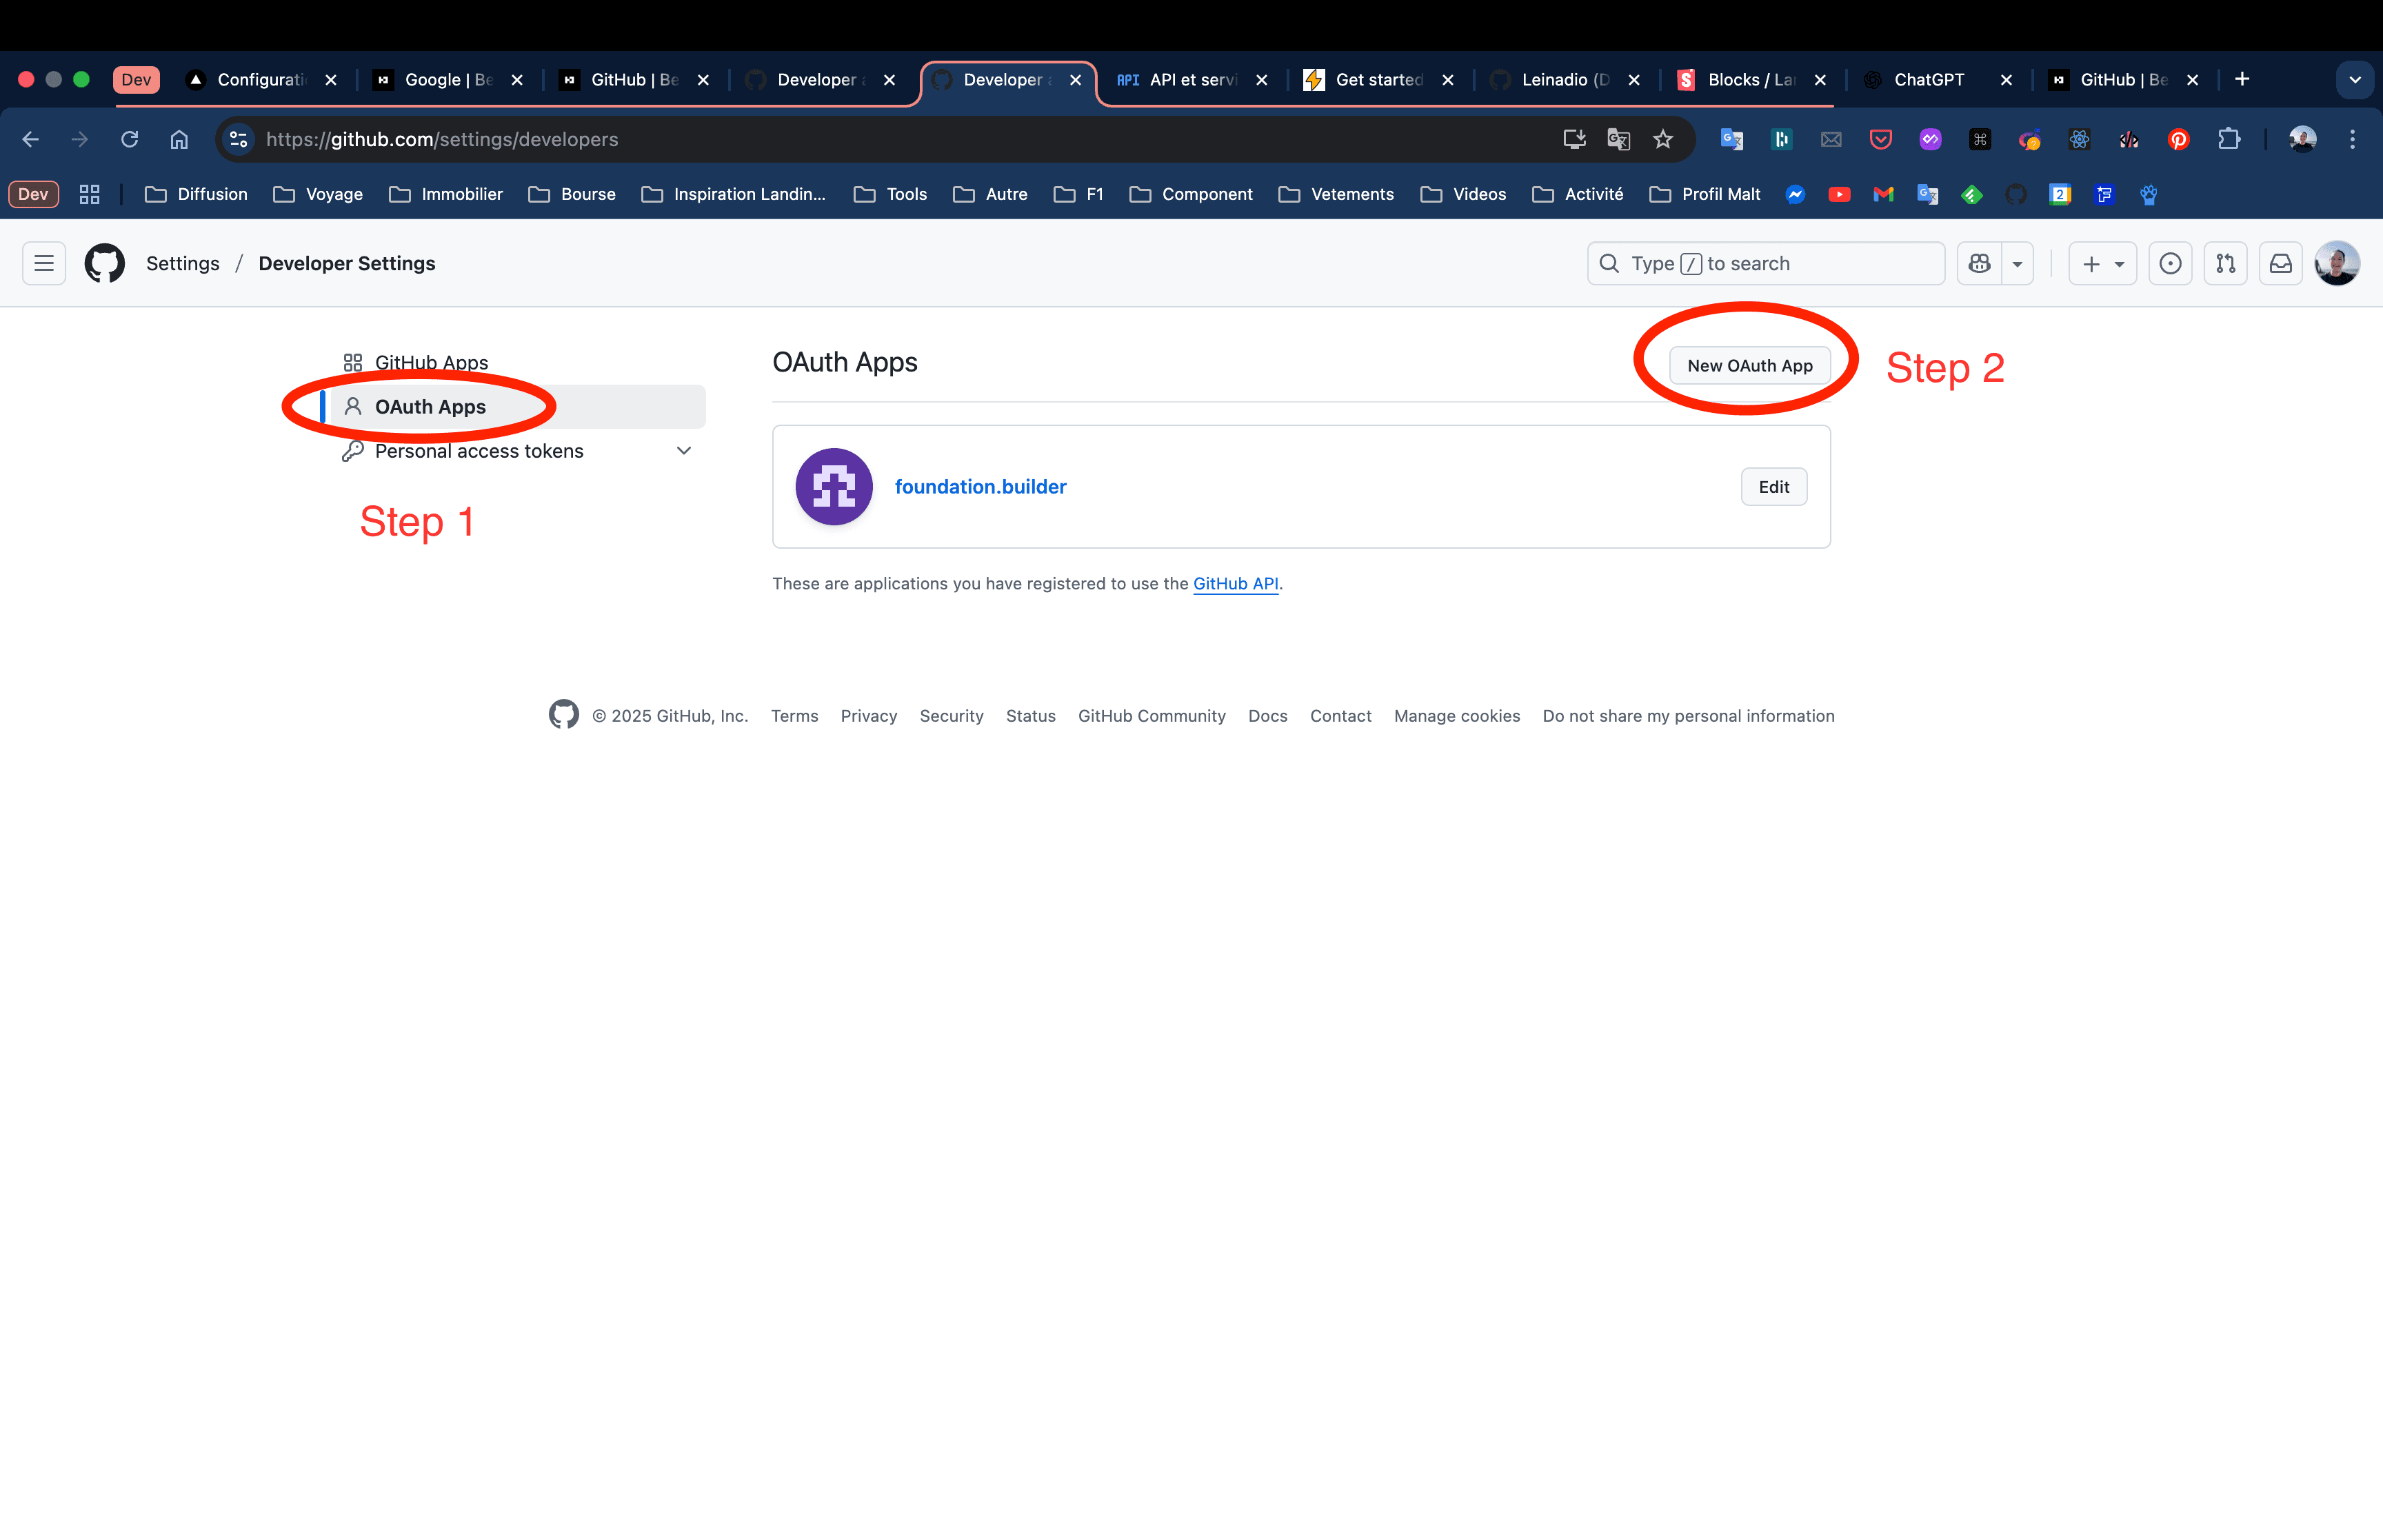Screen dimensions: 2383x1540
Task: Open the Copilot chat icon
Action: click(x=1979, y=263)
